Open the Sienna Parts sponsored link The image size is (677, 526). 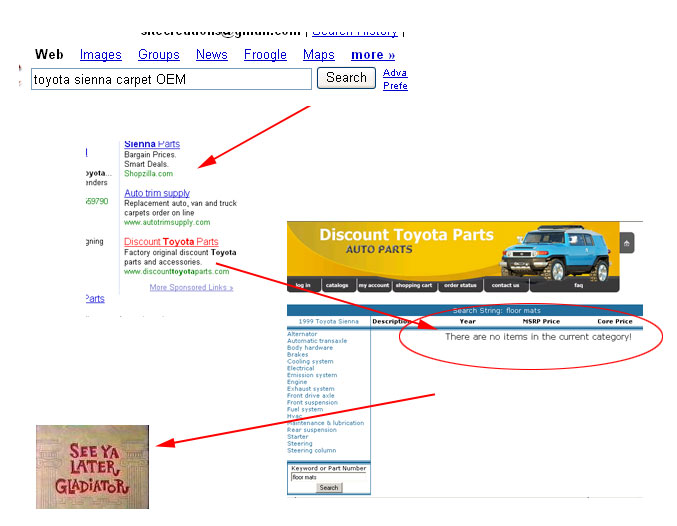coord(152,144)
